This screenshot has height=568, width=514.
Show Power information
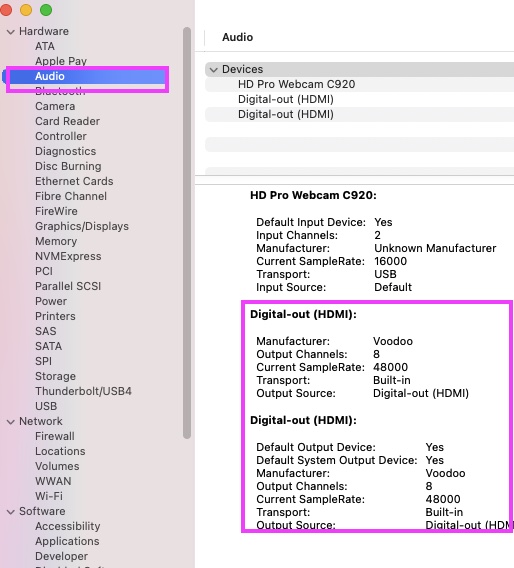click(x=51, y=301)
